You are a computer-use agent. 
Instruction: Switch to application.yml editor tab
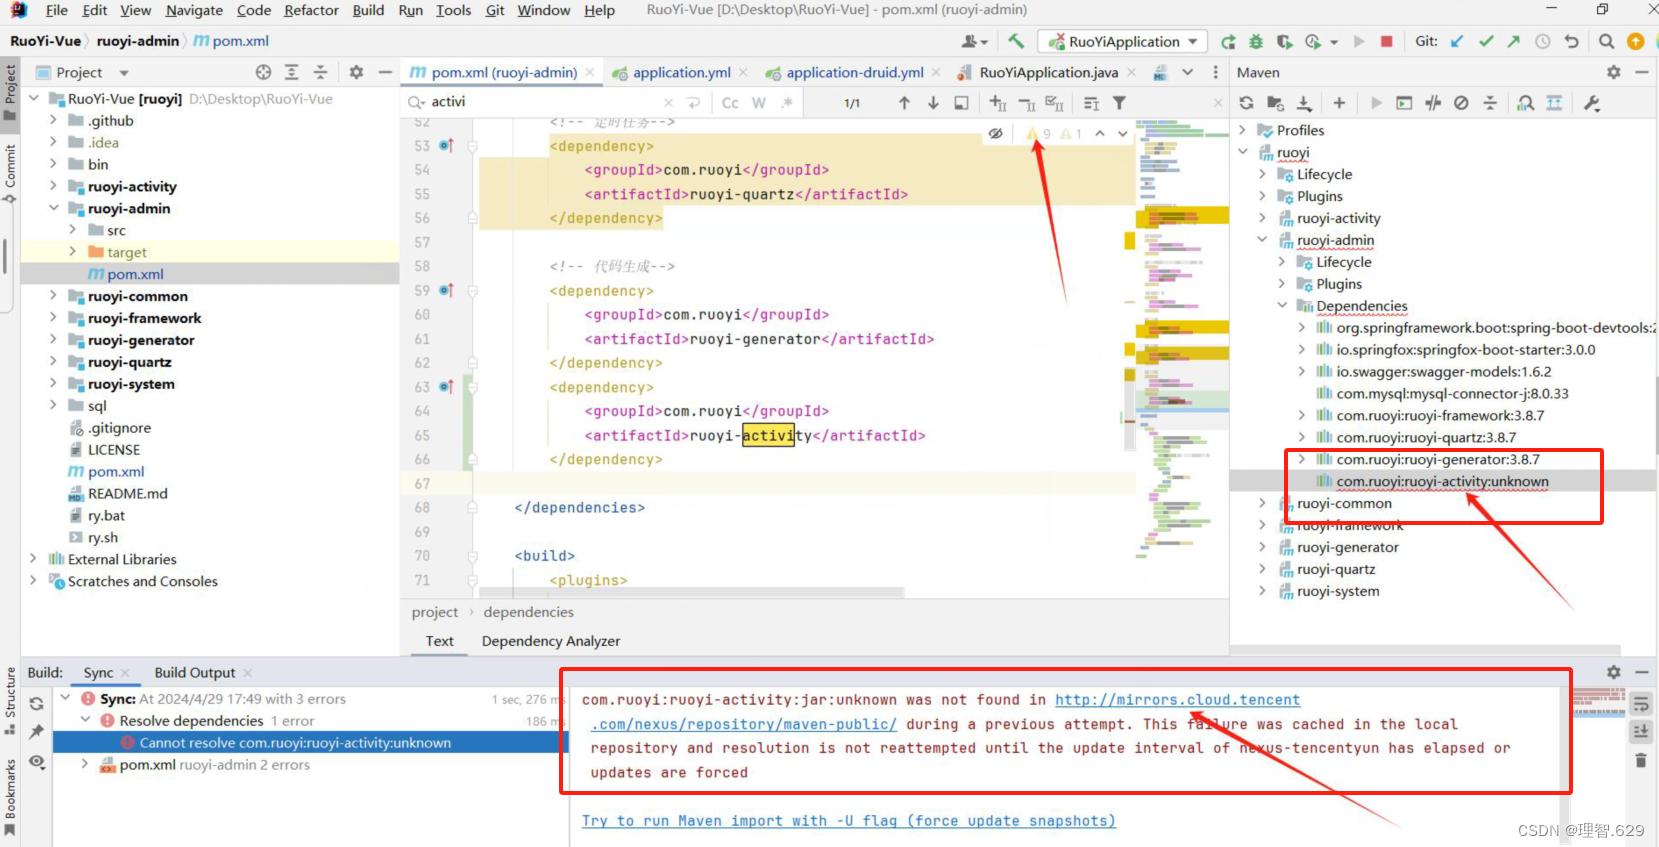(x=681, y=72)
